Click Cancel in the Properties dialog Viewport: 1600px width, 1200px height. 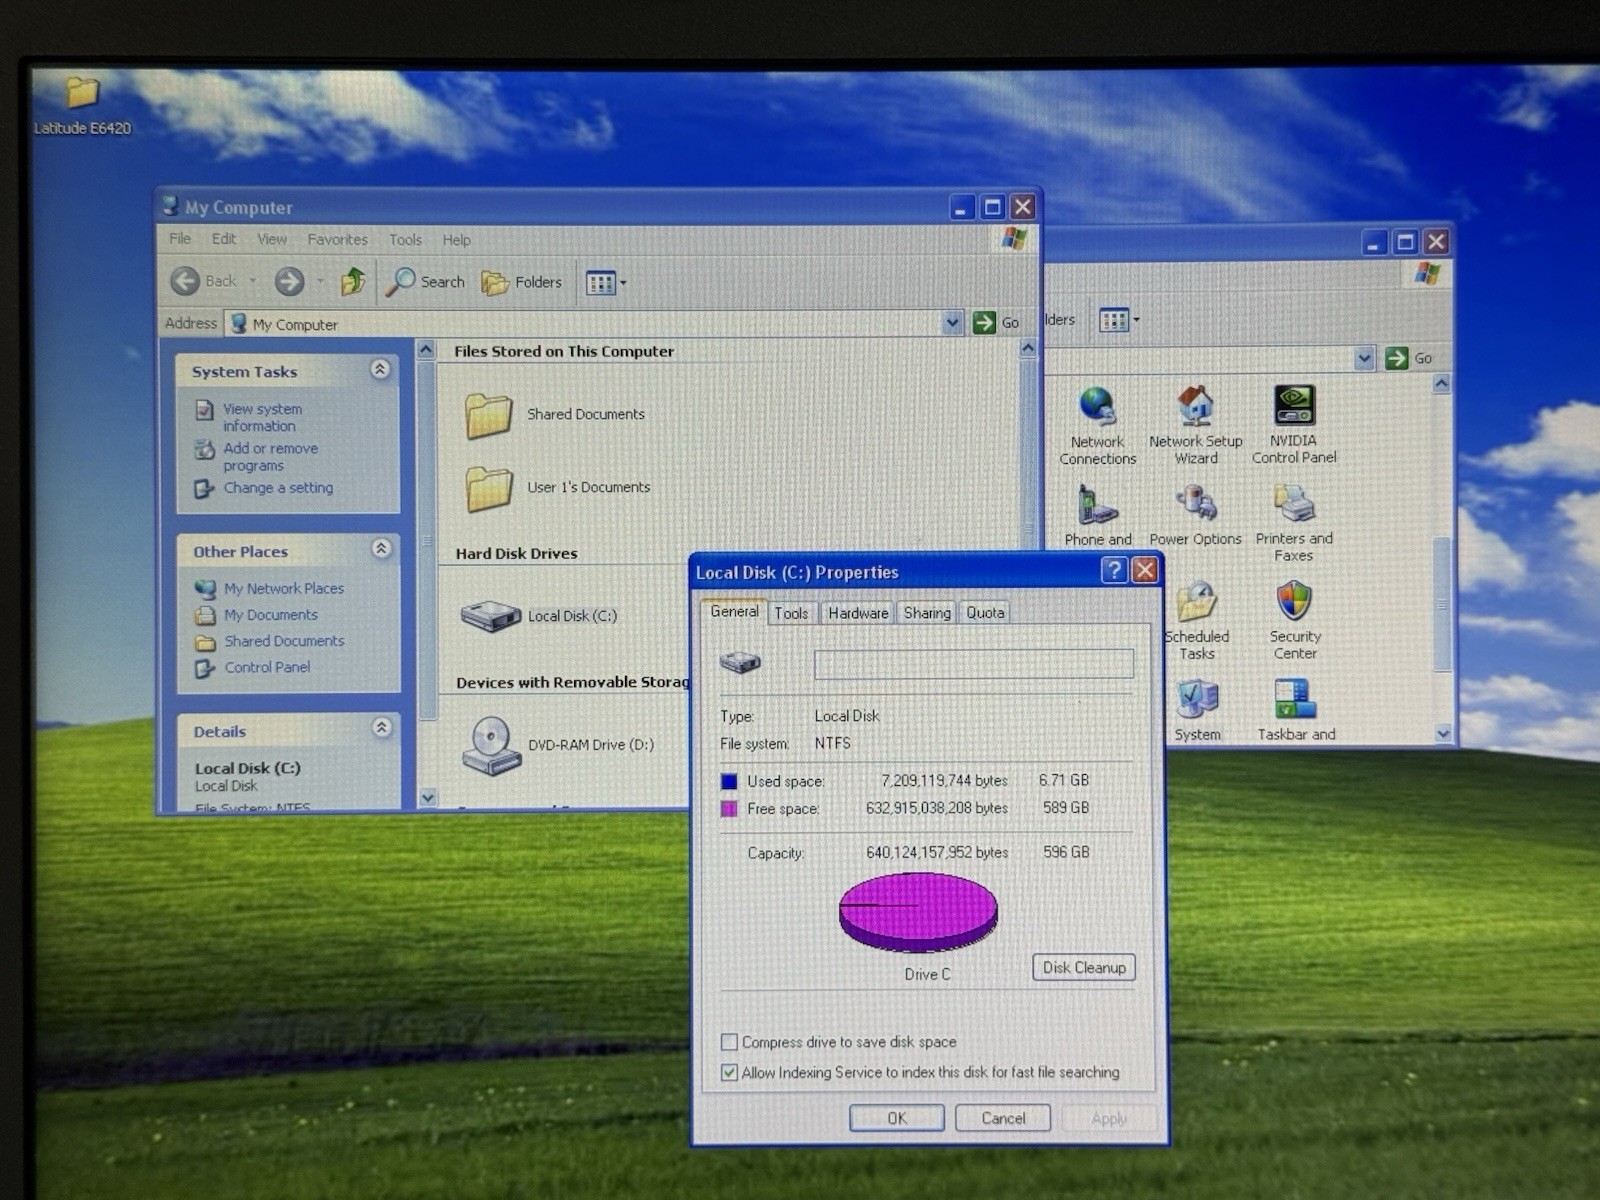[x=1003, y=1118]
